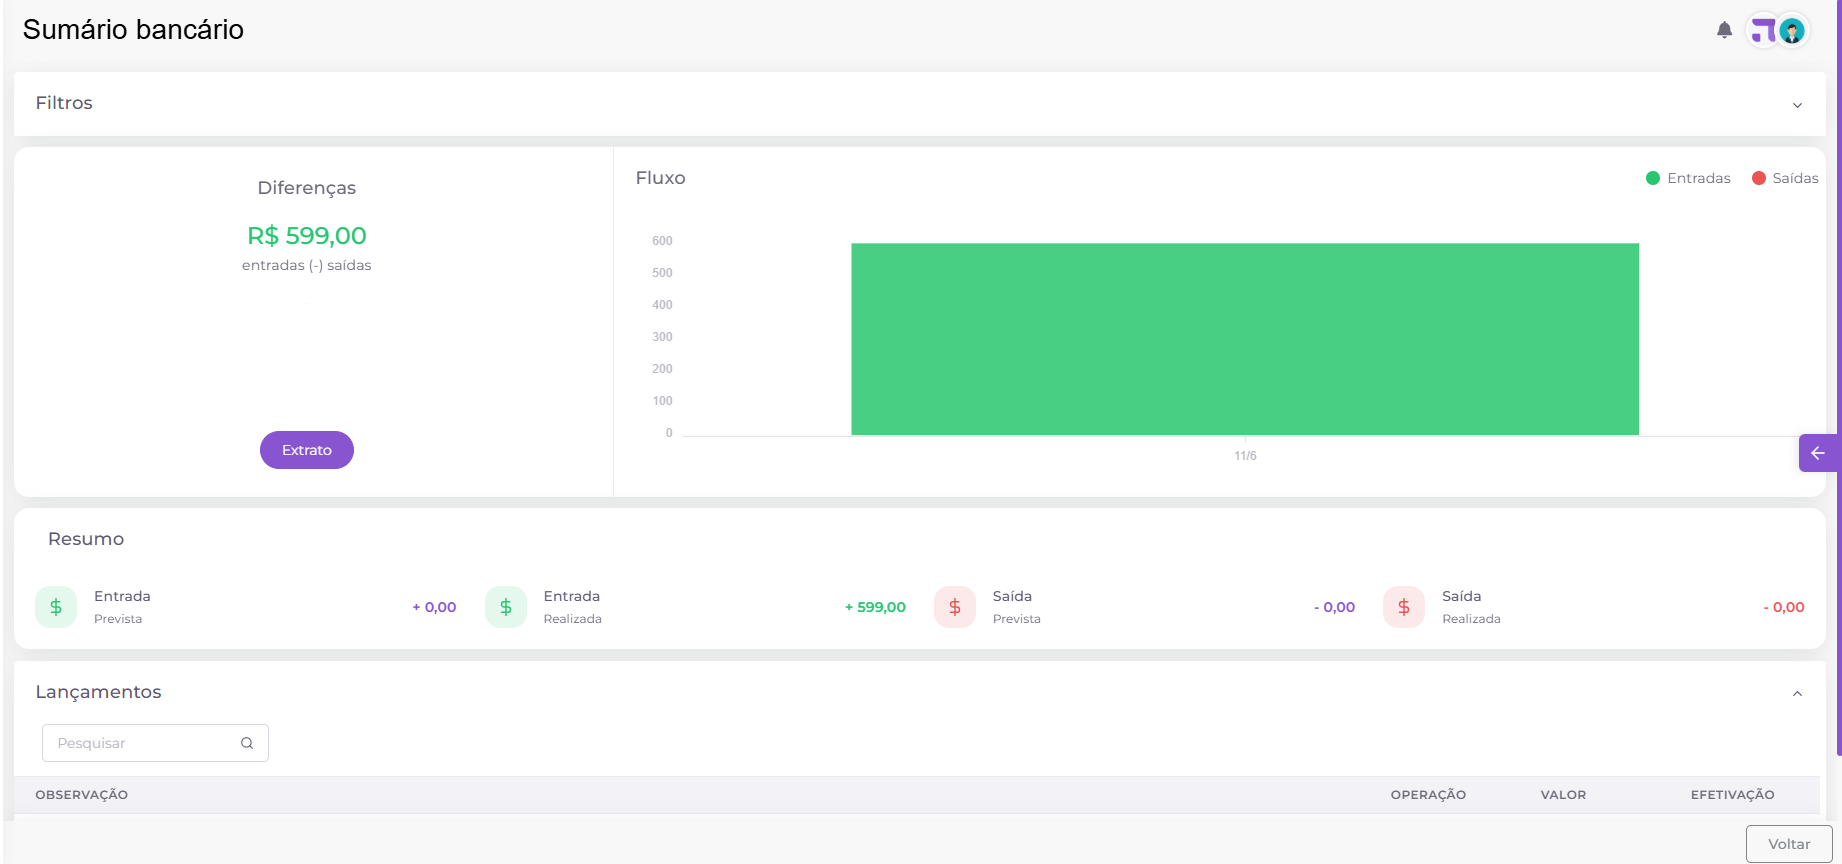
Task: Click the + 599,00 Entrada Realizada value
Action: coord(875,607)
